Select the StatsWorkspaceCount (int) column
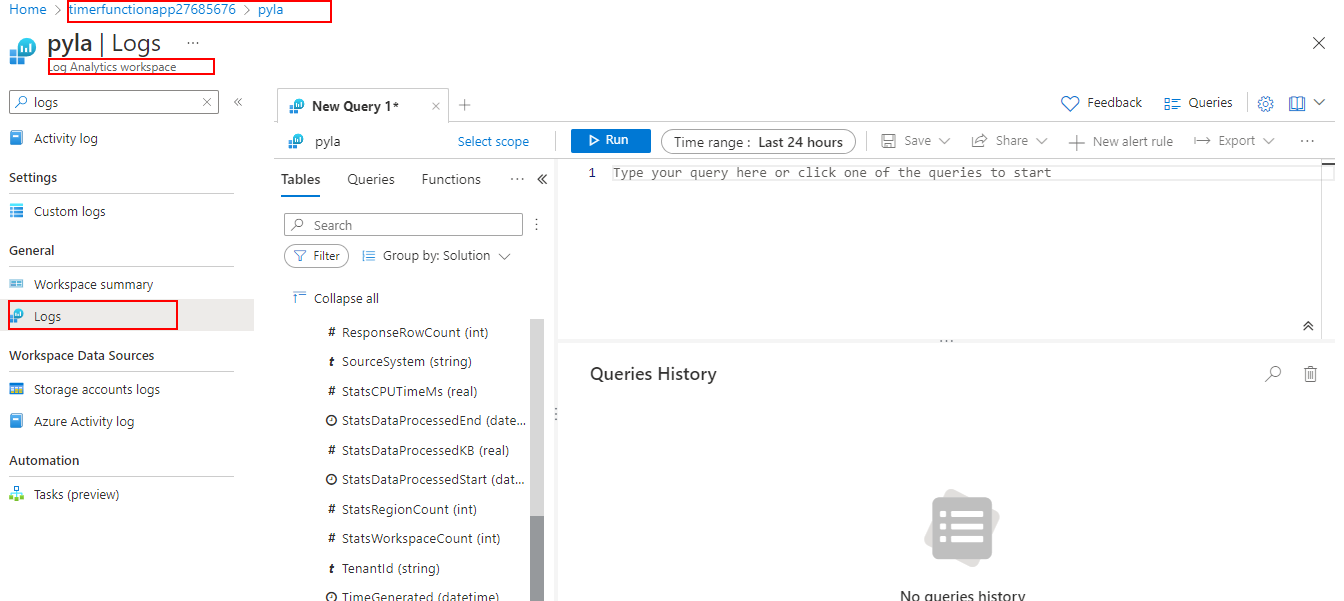Screen dimensions: 1344x601 414,539
